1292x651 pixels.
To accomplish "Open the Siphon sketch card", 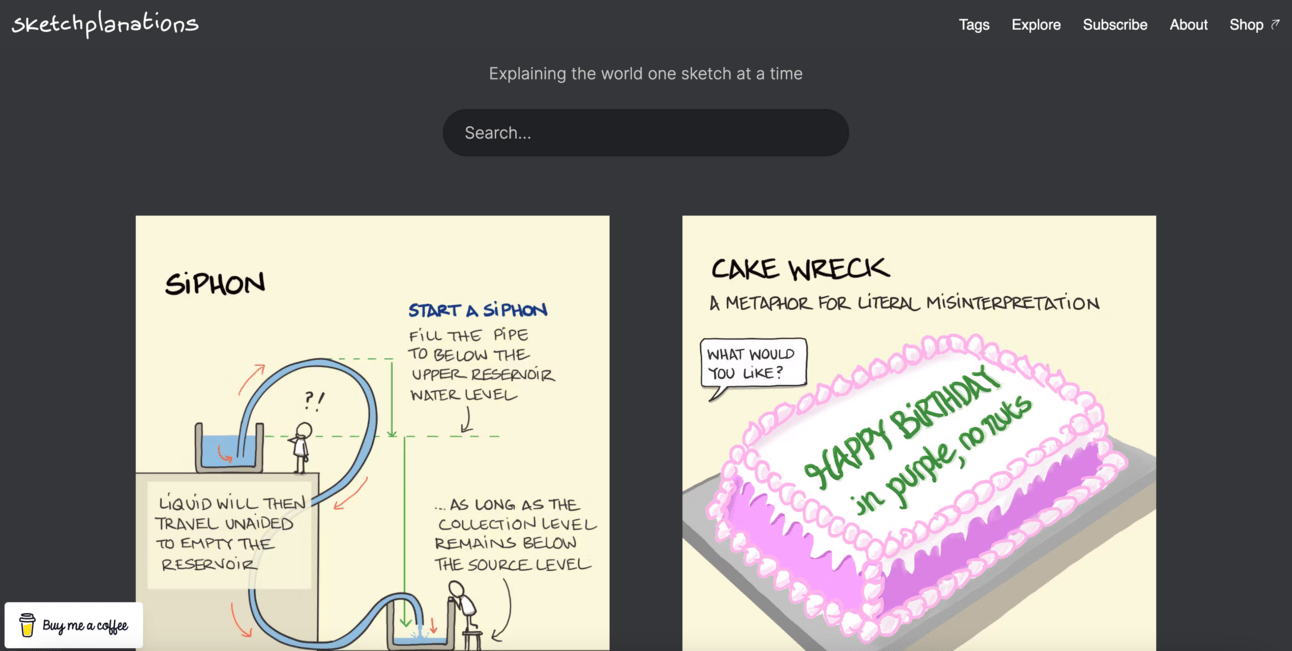I will (x=372, y=433).
